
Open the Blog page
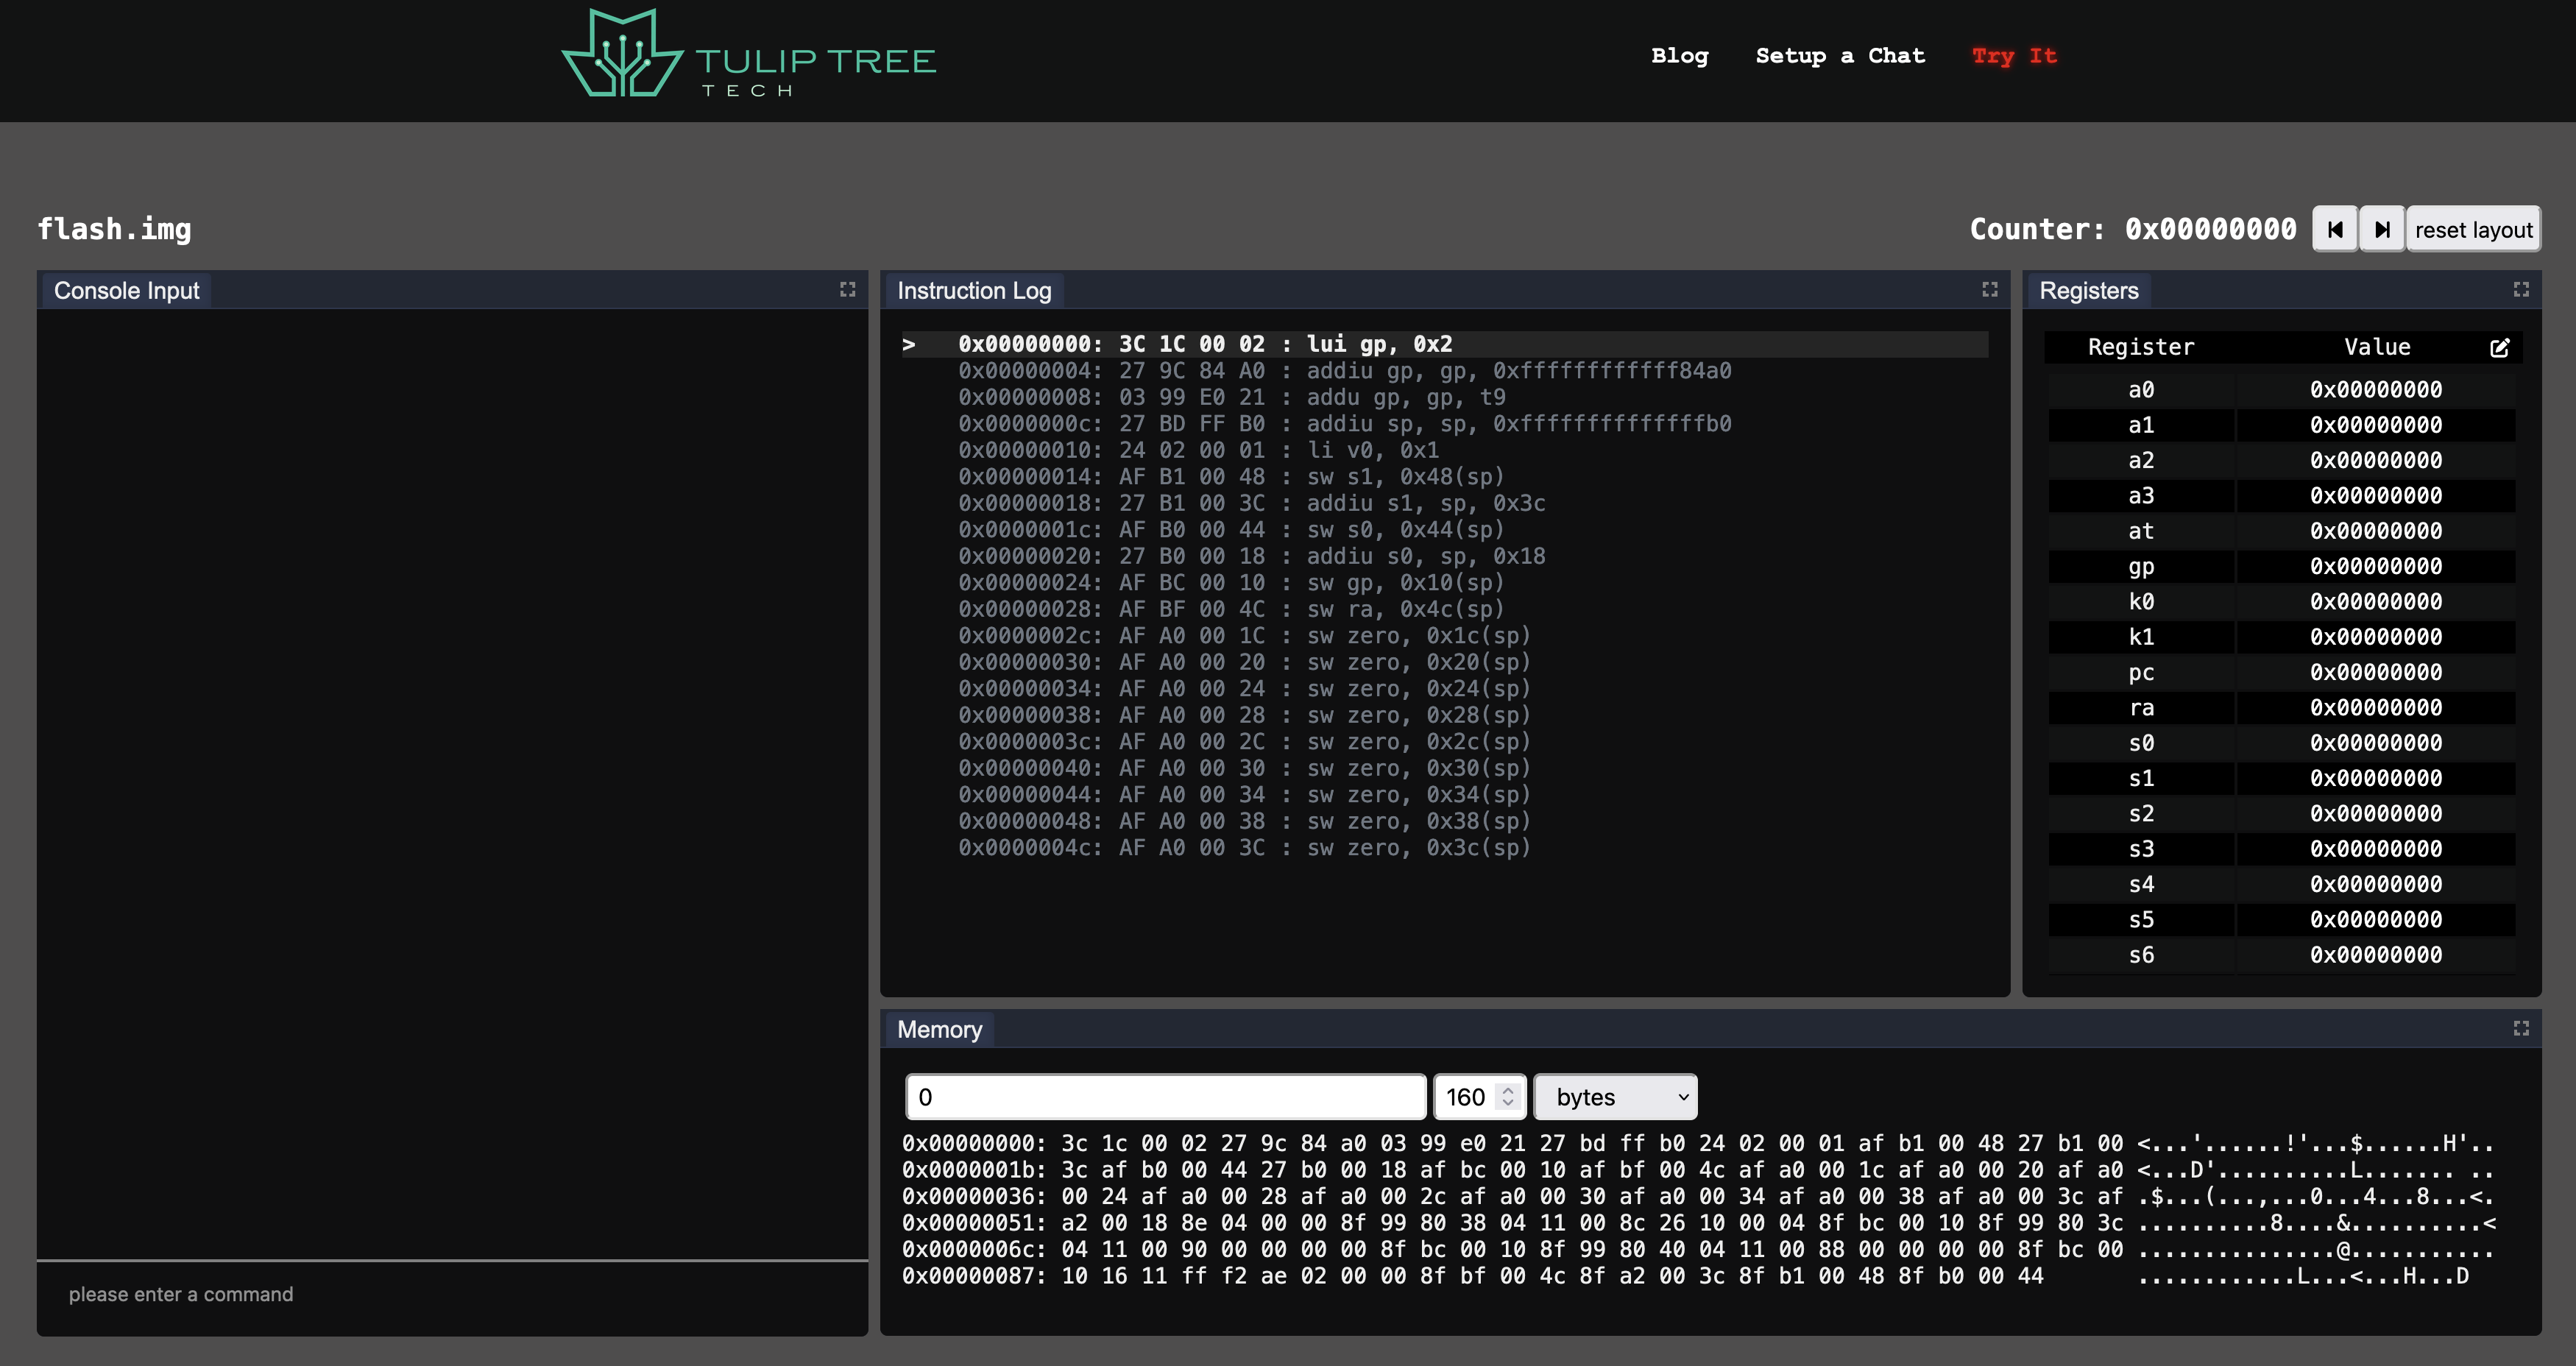point(1679,56)
